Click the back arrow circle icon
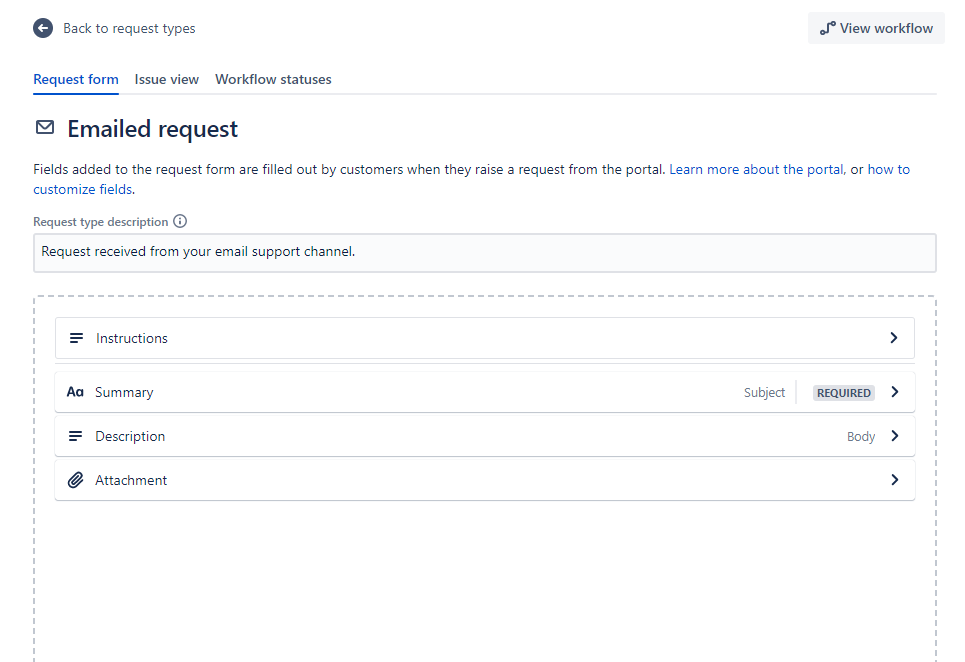 pos(42,28)
